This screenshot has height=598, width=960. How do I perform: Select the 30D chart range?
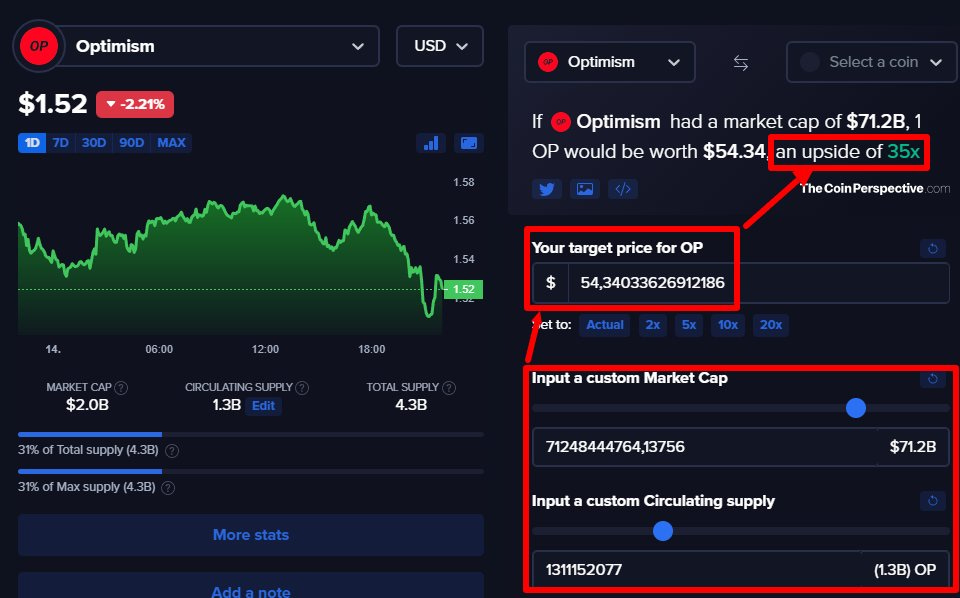point(94,143)
